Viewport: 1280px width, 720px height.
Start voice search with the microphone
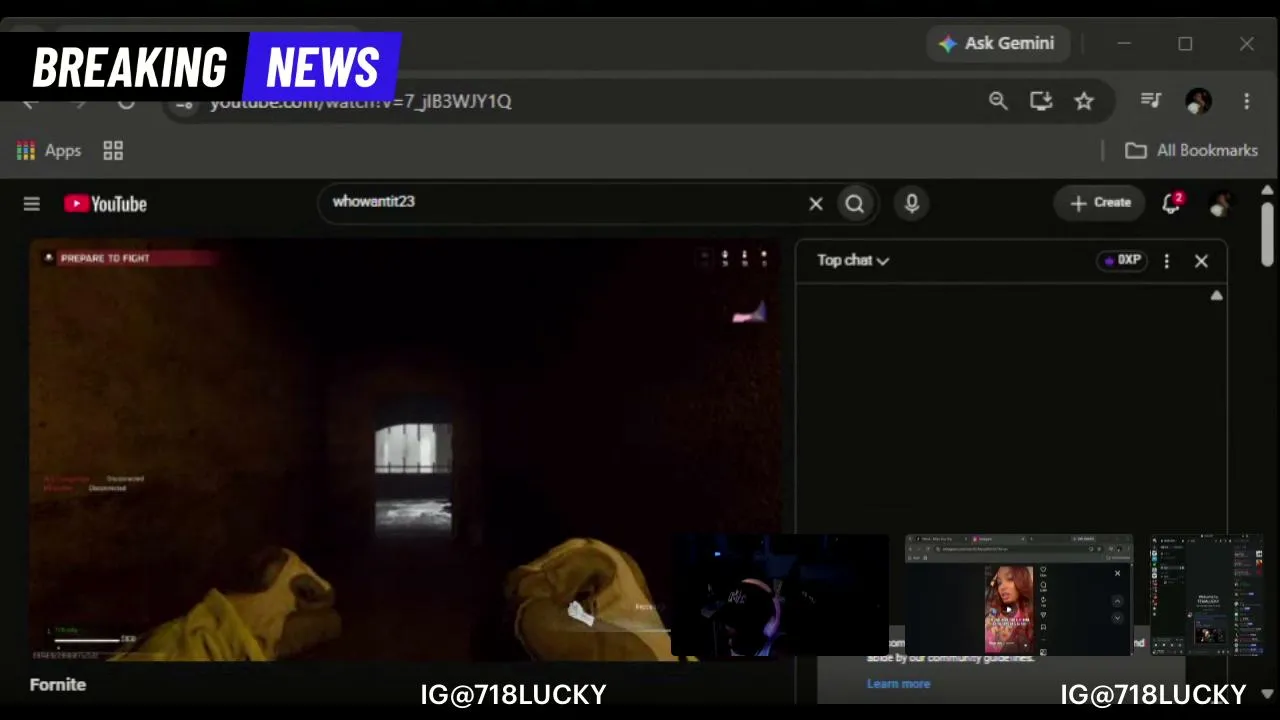[911, 204]
